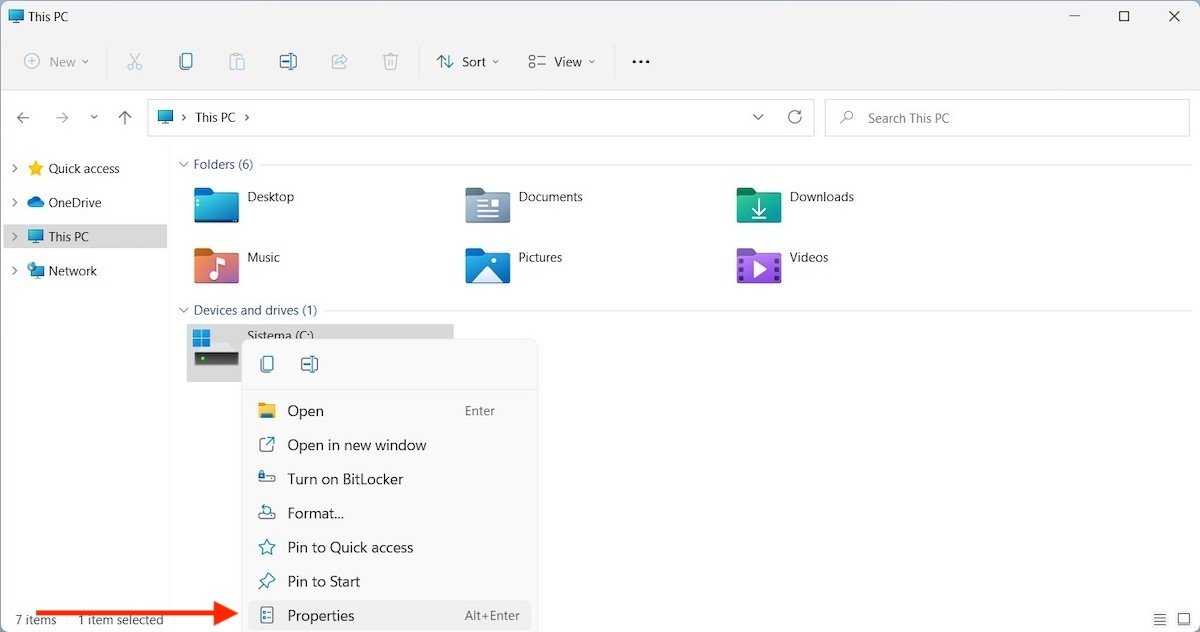Switch to details view in status bar
The width and height of the screenshot is (1200, 632).
(x=1160, y=620)
